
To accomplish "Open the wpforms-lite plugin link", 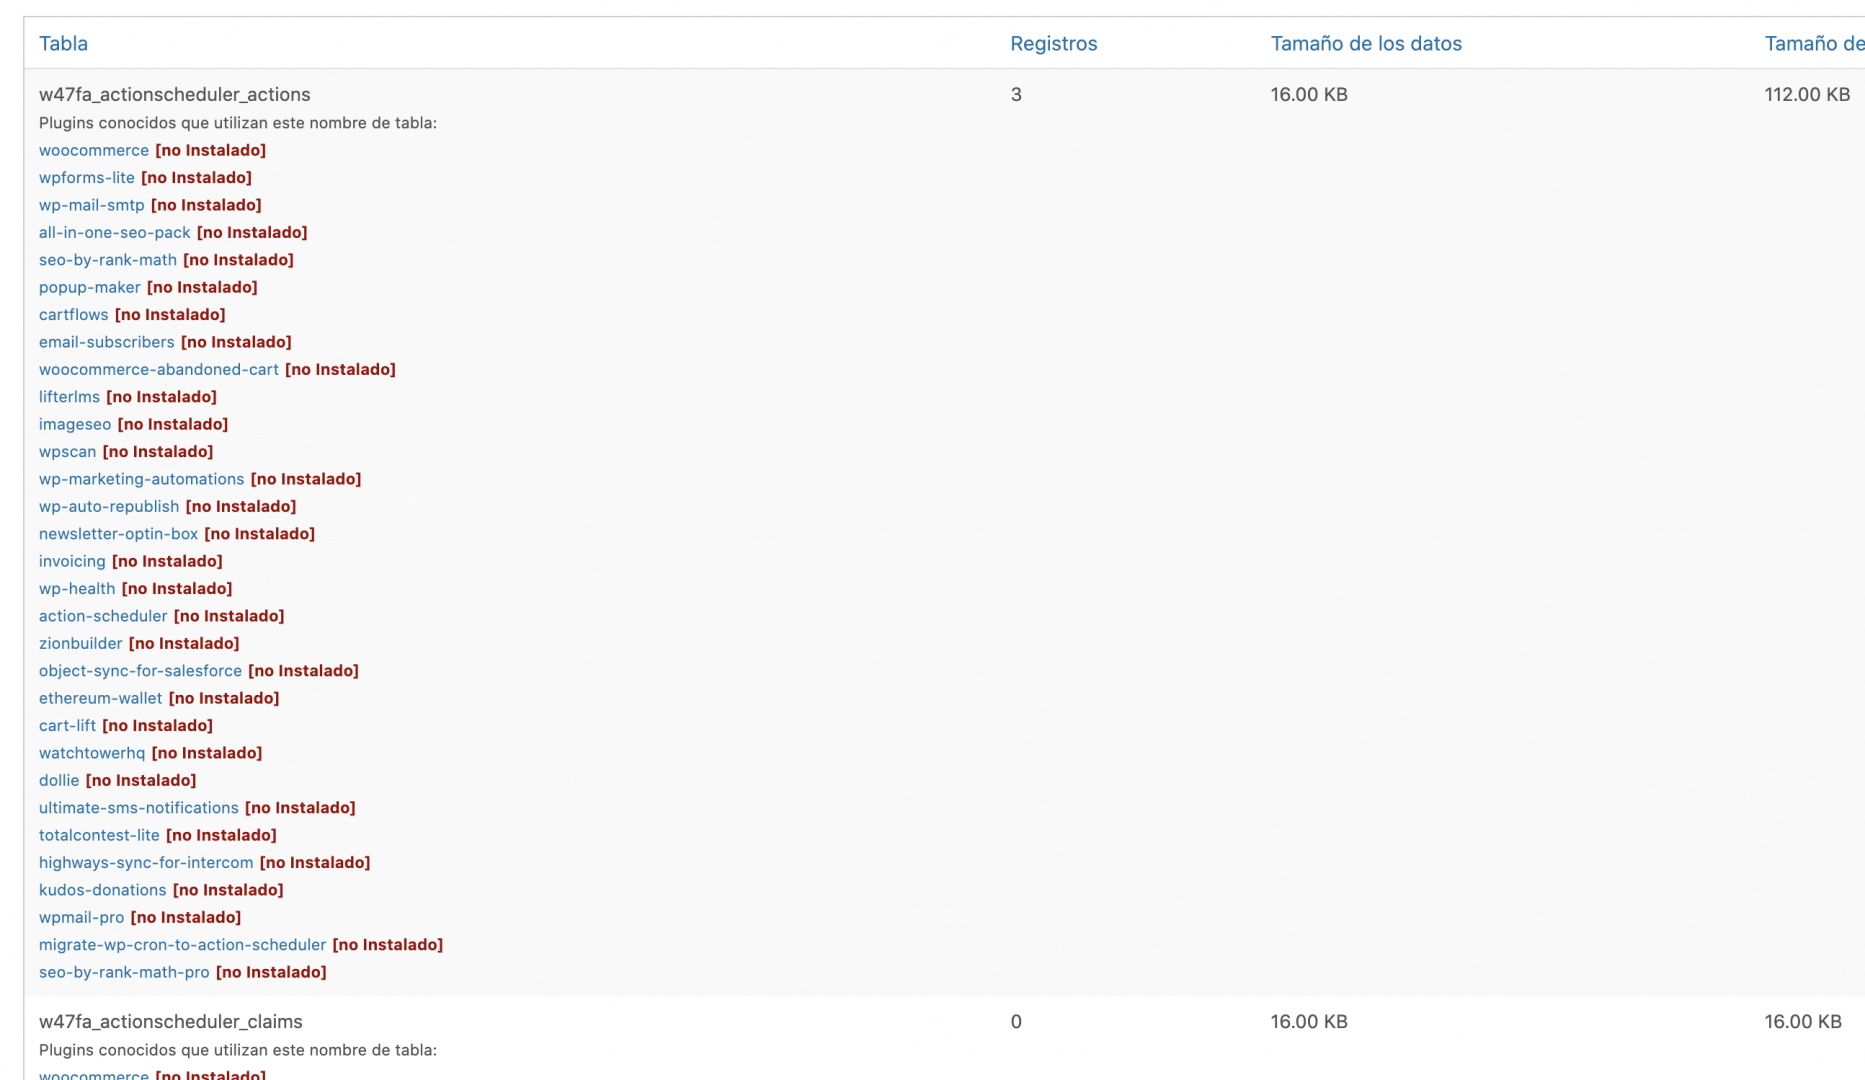I will pos(87,177).
